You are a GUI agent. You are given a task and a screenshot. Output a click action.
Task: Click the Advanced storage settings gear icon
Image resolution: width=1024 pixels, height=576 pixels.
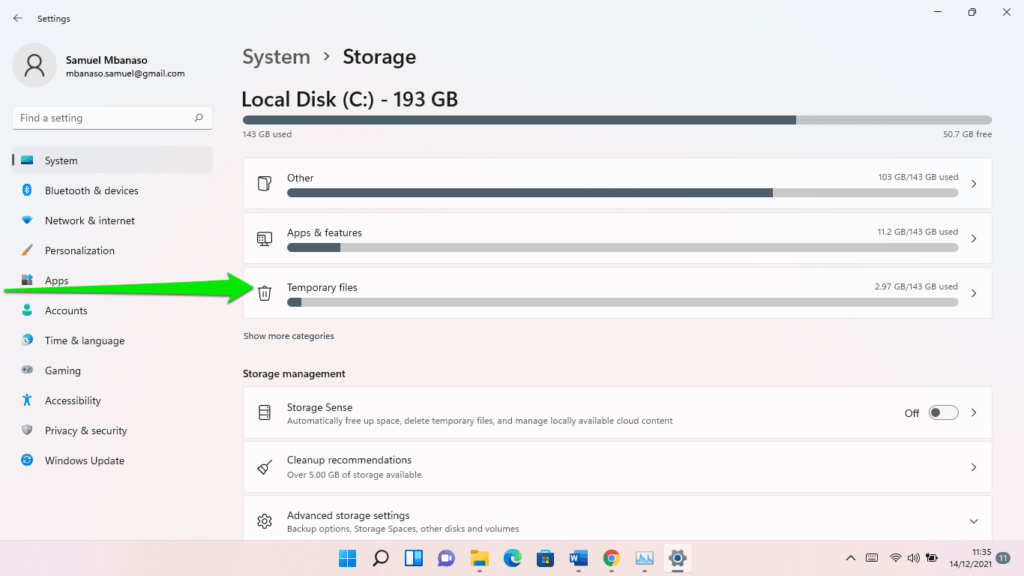coord(264,521)
